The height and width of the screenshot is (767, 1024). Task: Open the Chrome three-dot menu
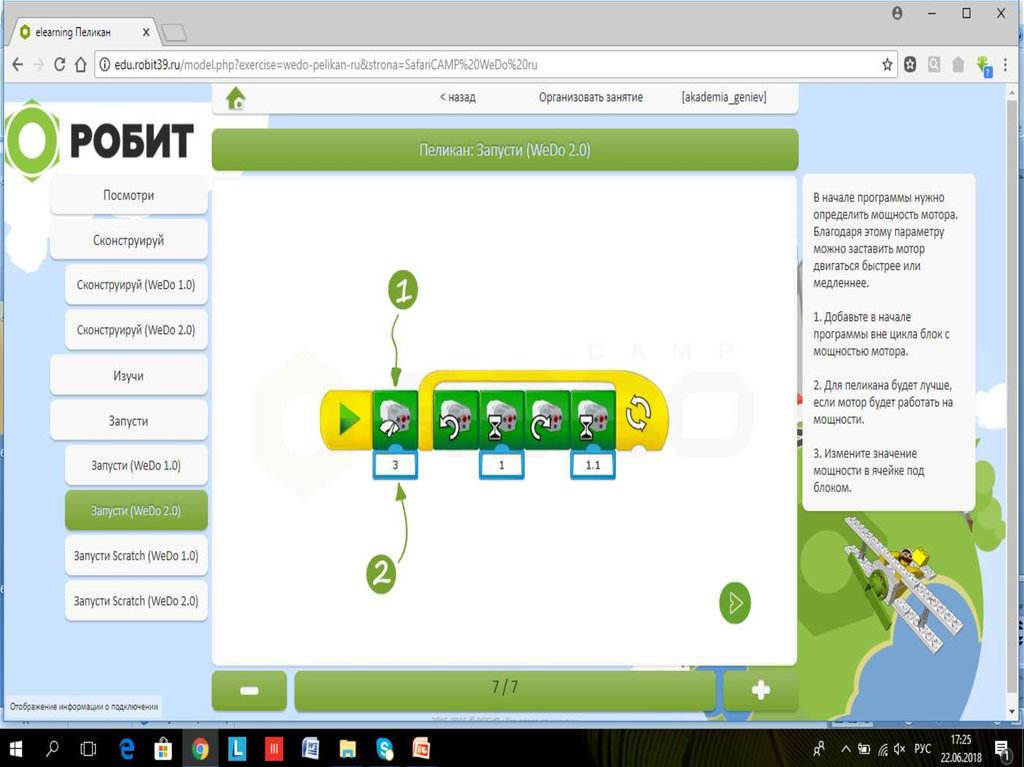1005,64
